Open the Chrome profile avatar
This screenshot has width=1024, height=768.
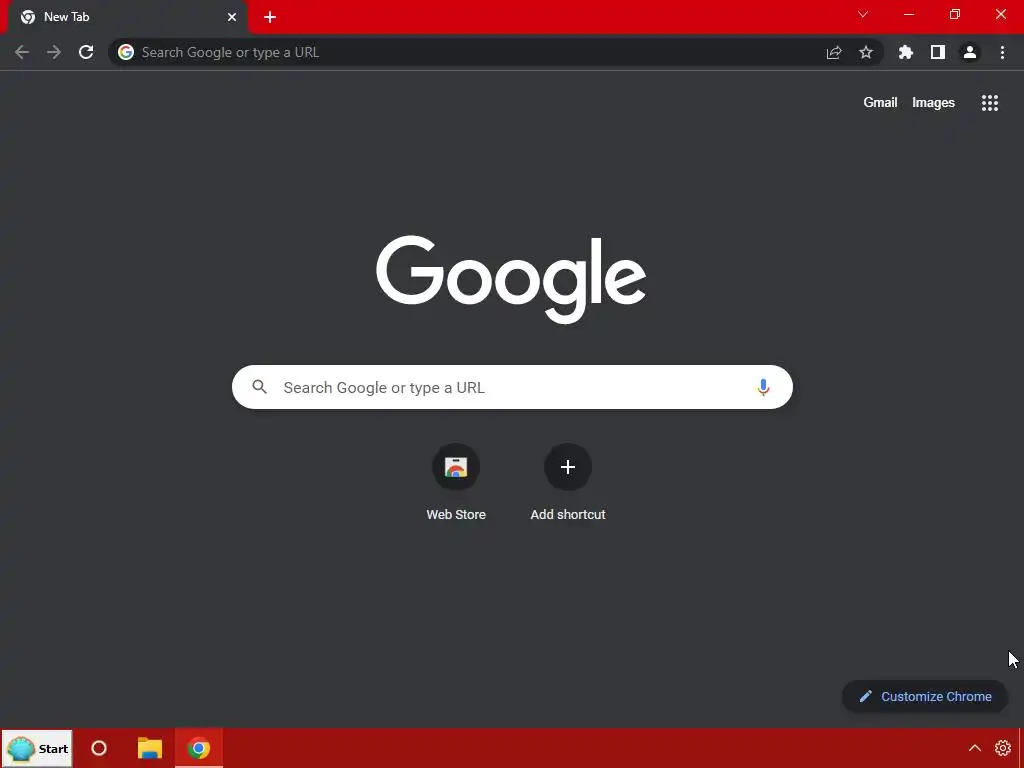(x=970, y=52)
